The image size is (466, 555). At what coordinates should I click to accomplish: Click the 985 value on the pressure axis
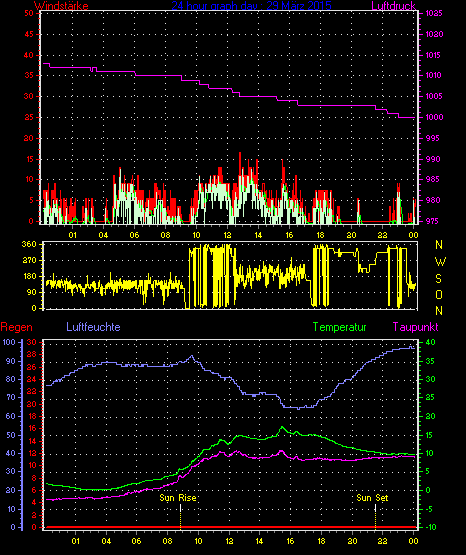coord(432,179)
